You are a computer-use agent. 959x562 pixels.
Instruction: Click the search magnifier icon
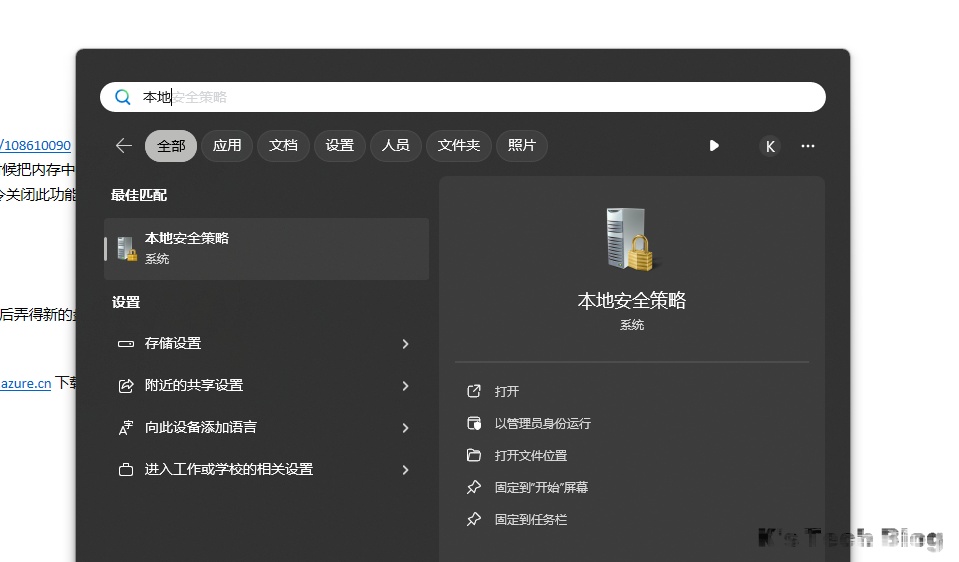(123, 97)
